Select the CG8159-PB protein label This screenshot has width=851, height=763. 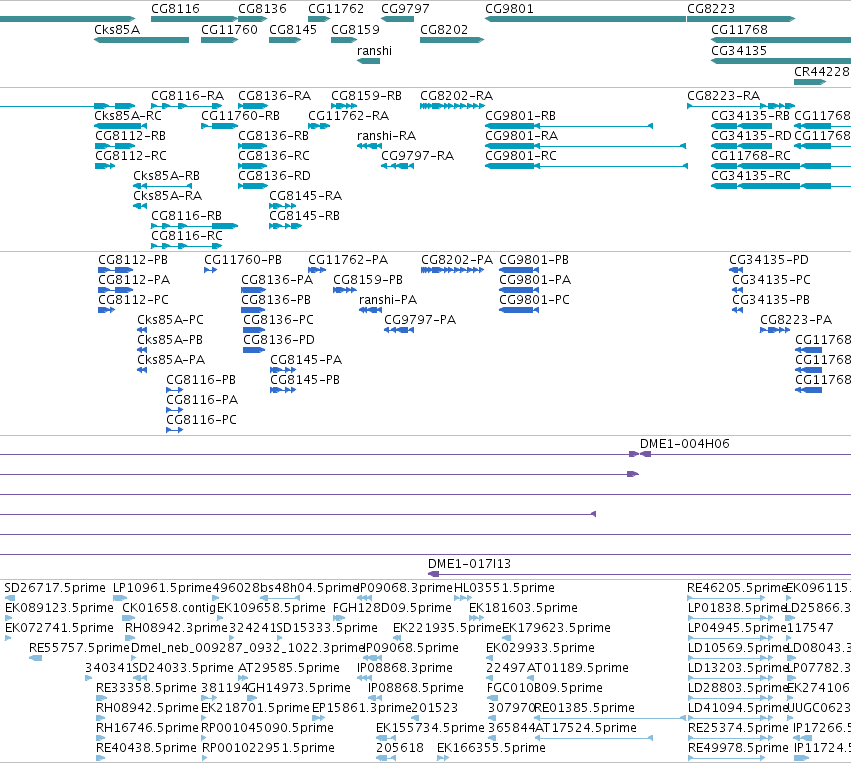[368, 280]
